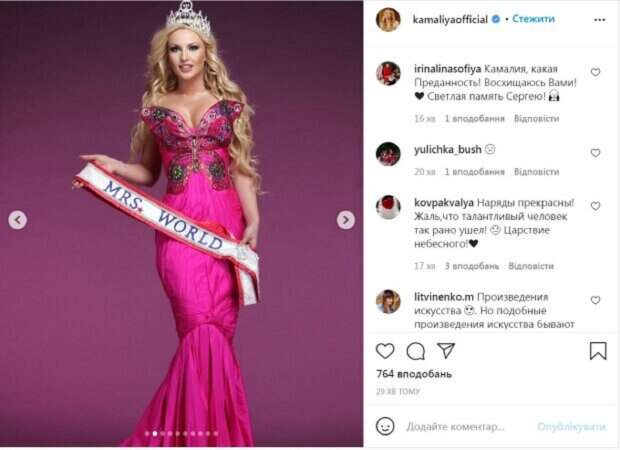Go to next photo with right arrow
620x450 pixels.
346,220
